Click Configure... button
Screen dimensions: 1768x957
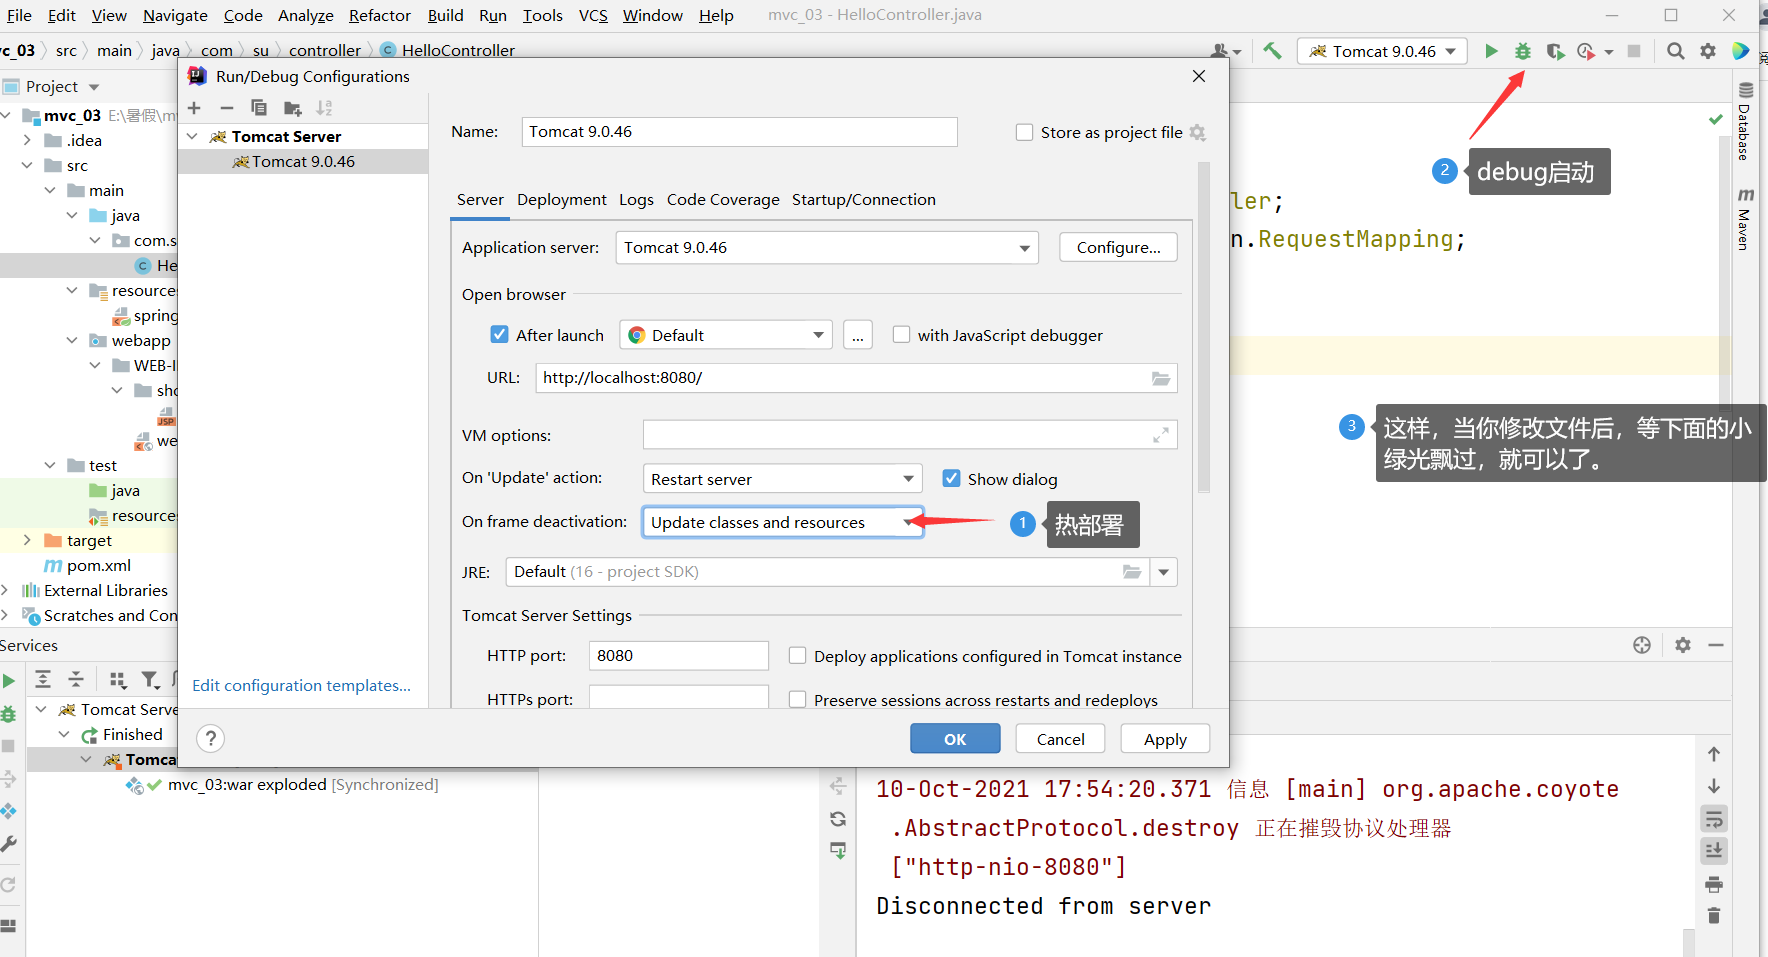1118,248
